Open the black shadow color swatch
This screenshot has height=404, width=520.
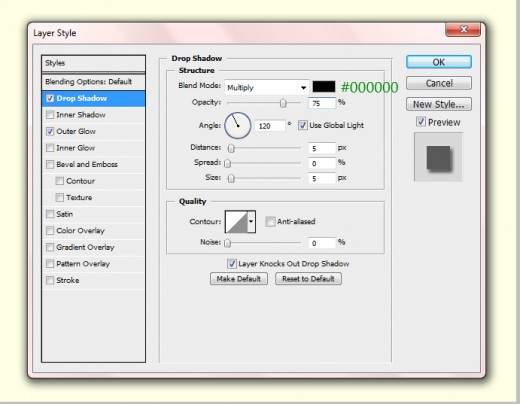[324, 87]
